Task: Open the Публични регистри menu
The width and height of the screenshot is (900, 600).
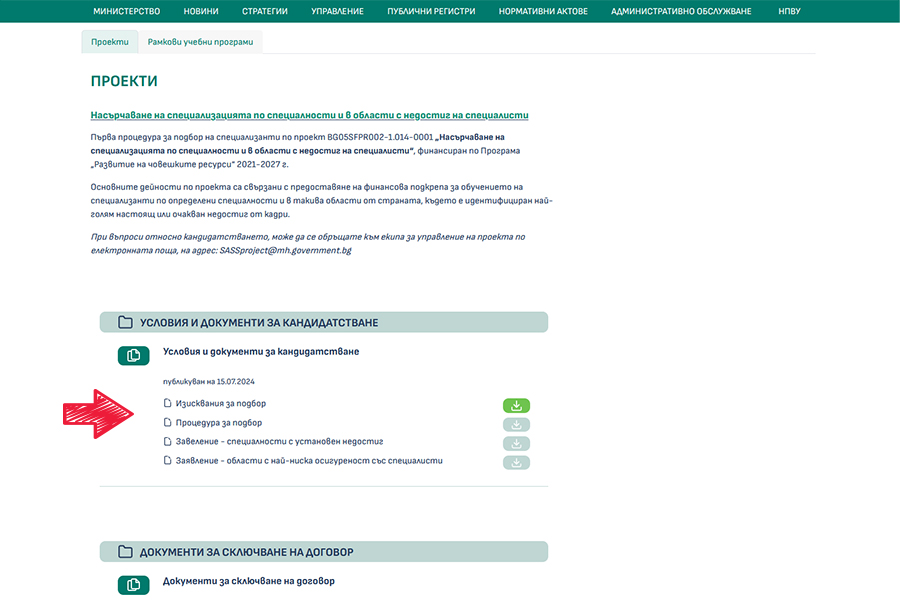Action: [431, 11]
